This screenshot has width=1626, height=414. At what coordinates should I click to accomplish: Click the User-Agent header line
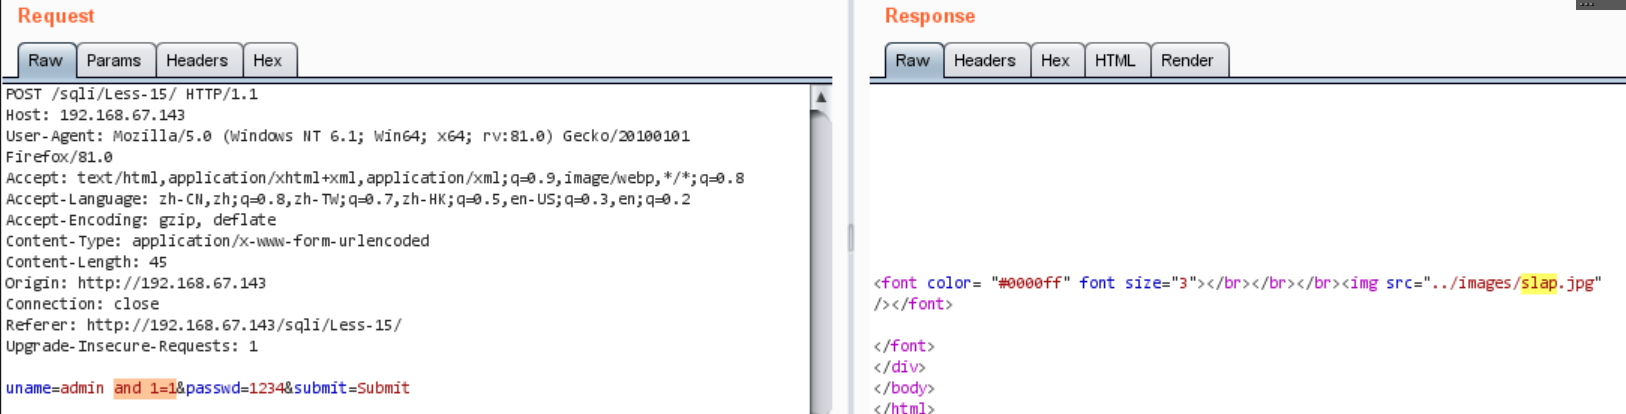(x=348, y=136)
